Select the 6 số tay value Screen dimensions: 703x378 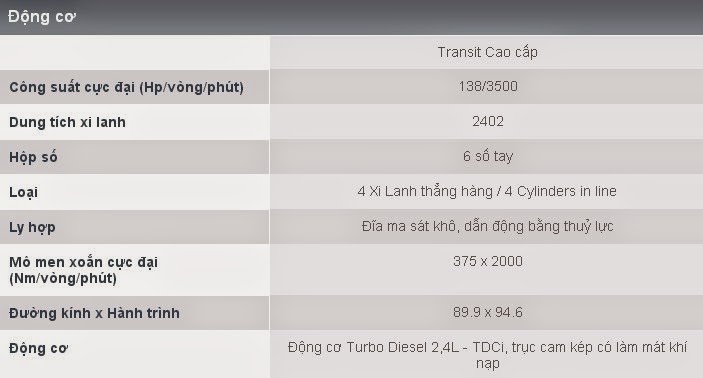[488, 156]
